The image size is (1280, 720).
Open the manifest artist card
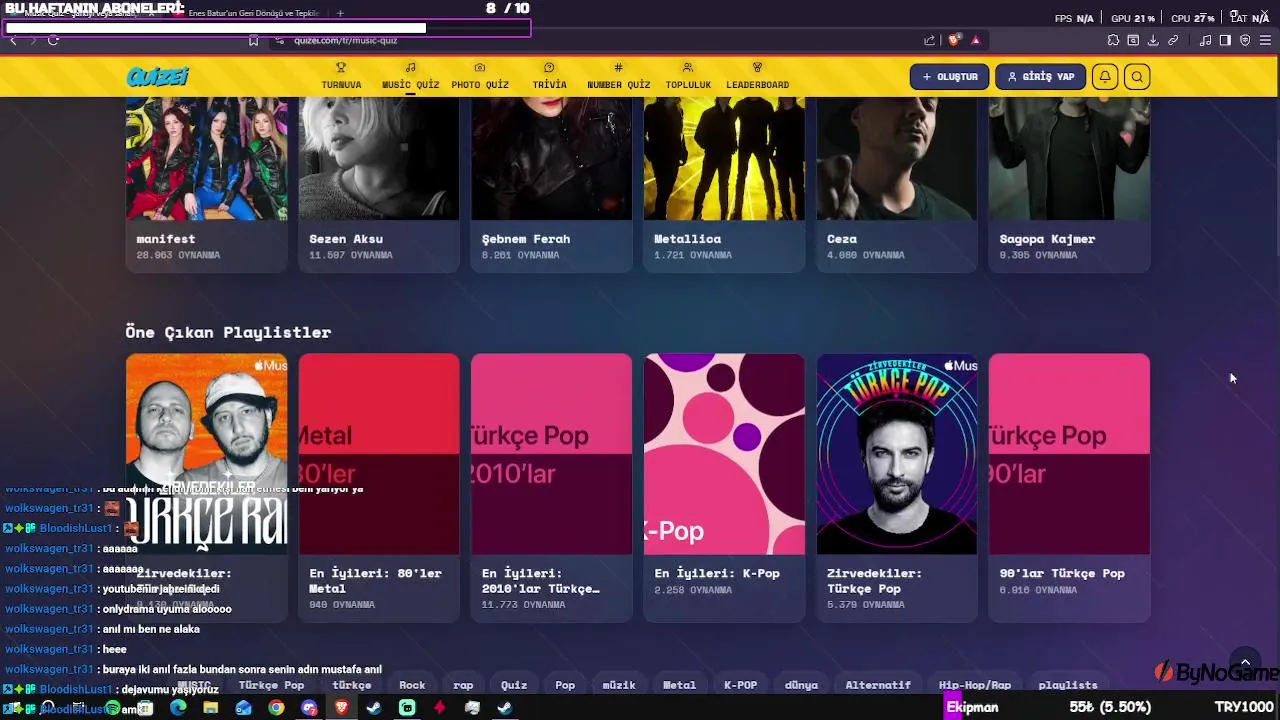click(x=206, y=185)
